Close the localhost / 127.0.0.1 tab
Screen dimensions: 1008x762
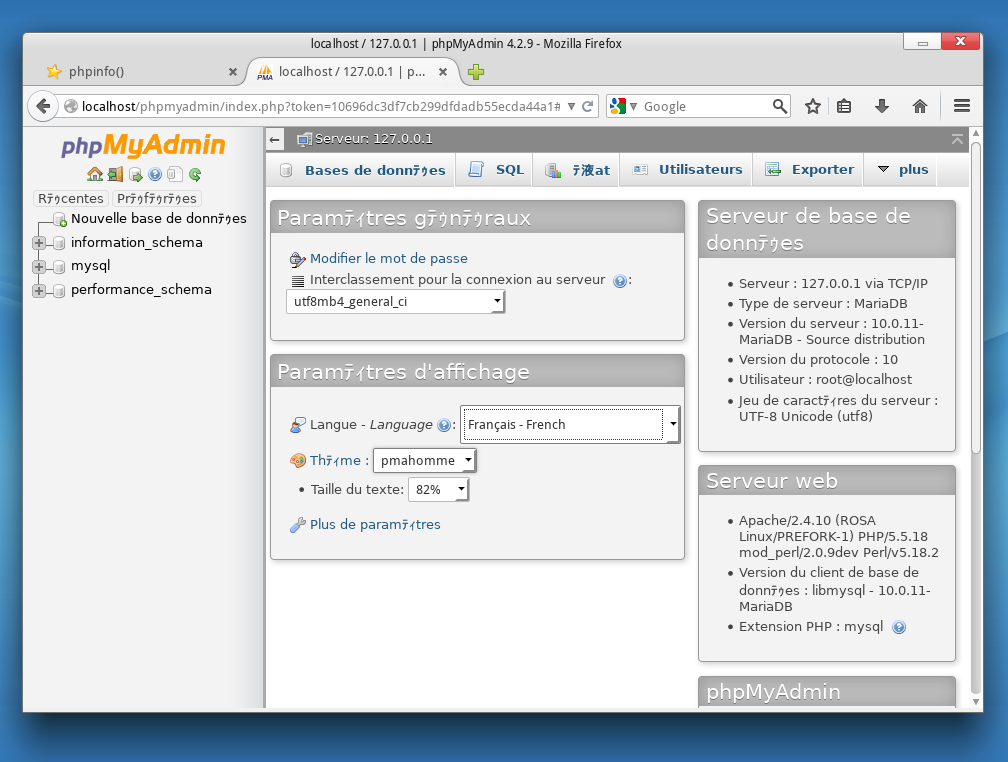pyautogui.click(x=443, y=72)
